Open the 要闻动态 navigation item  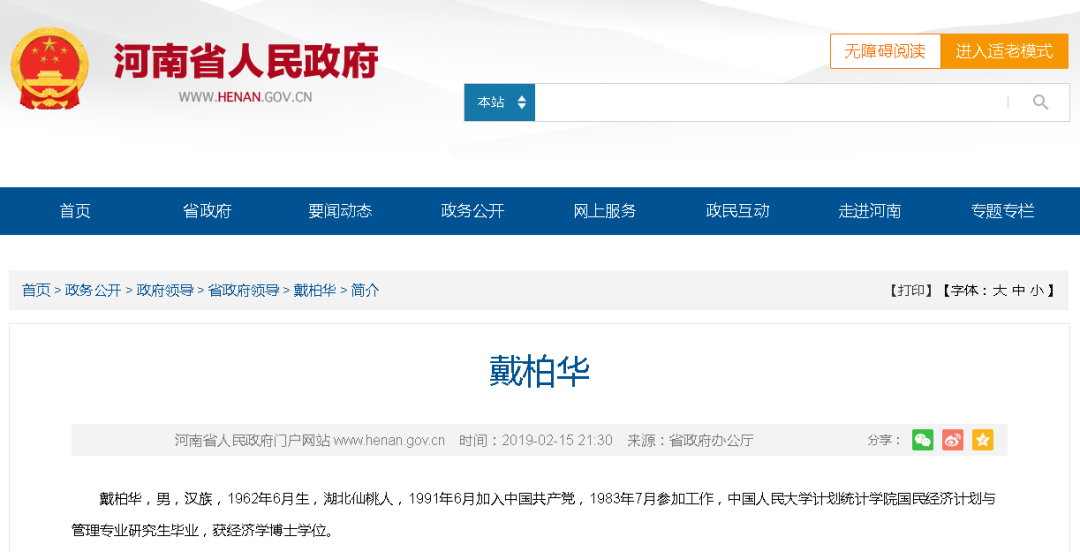(340, 211)
